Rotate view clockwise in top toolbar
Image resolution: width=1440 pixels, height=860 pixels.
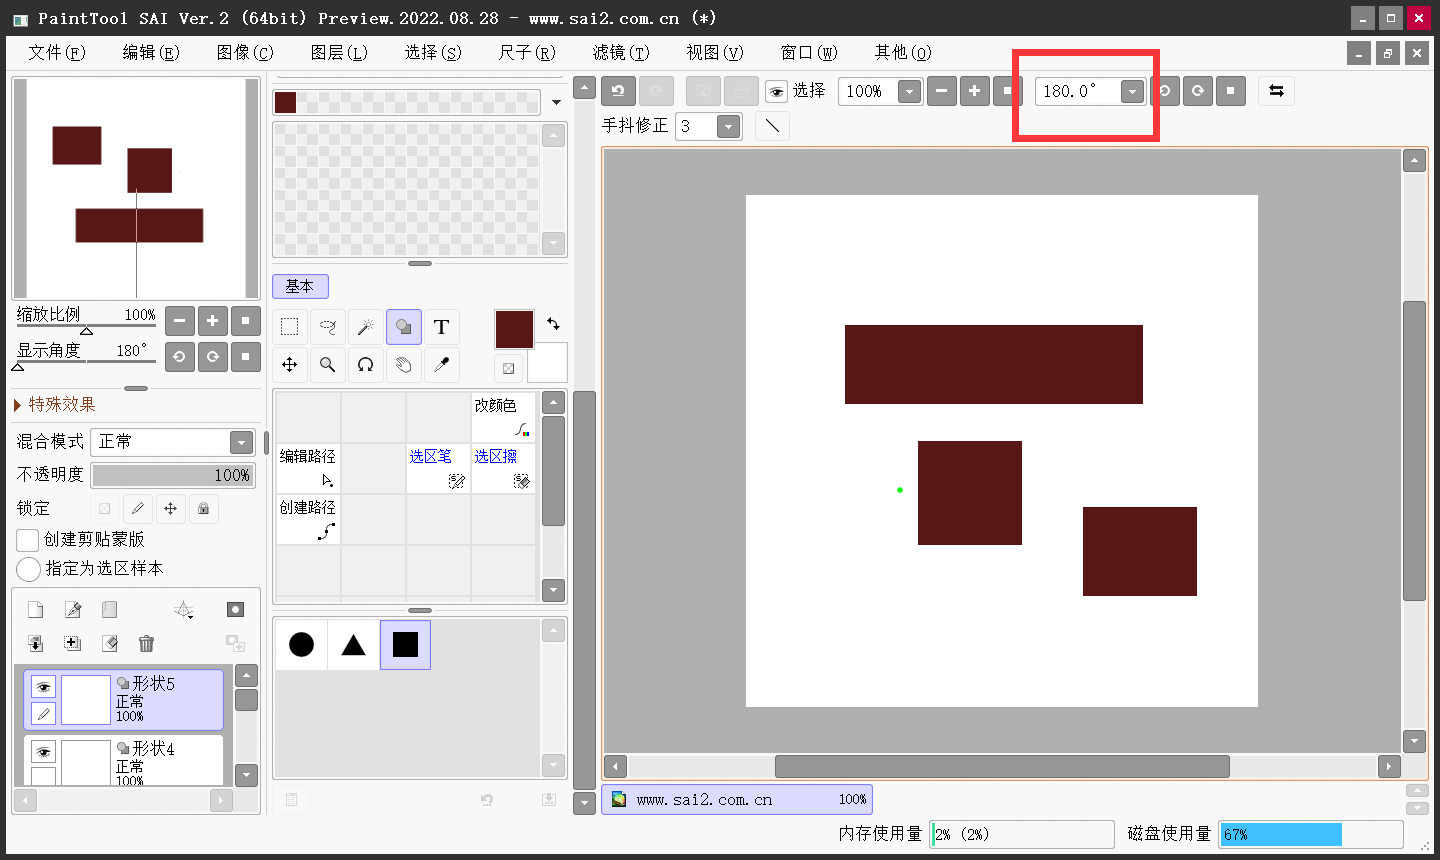(x=1197, y=91)
